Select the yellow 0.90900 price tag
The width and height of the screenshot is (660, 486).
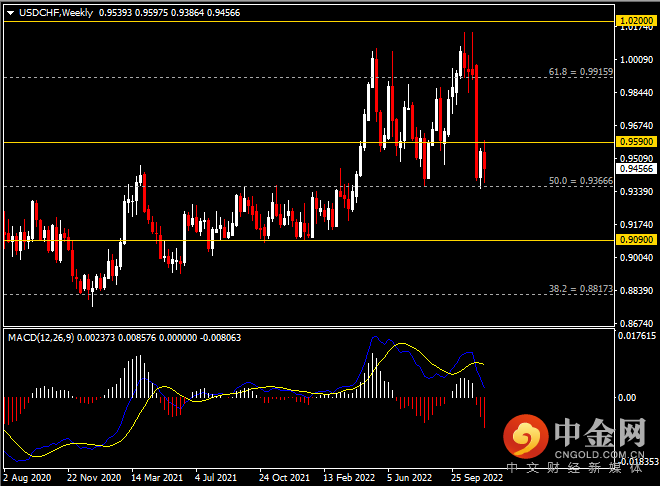point(634,241)
